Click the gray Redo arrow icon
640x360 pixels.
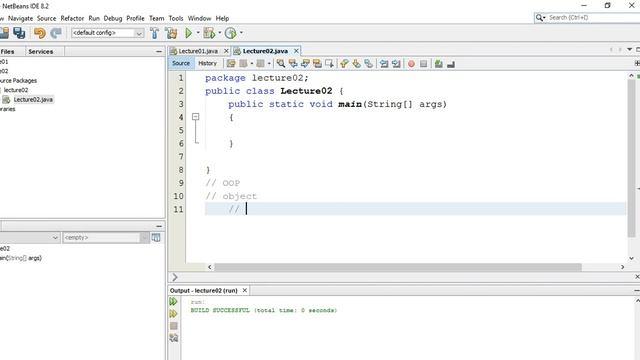tap(56, 33)
